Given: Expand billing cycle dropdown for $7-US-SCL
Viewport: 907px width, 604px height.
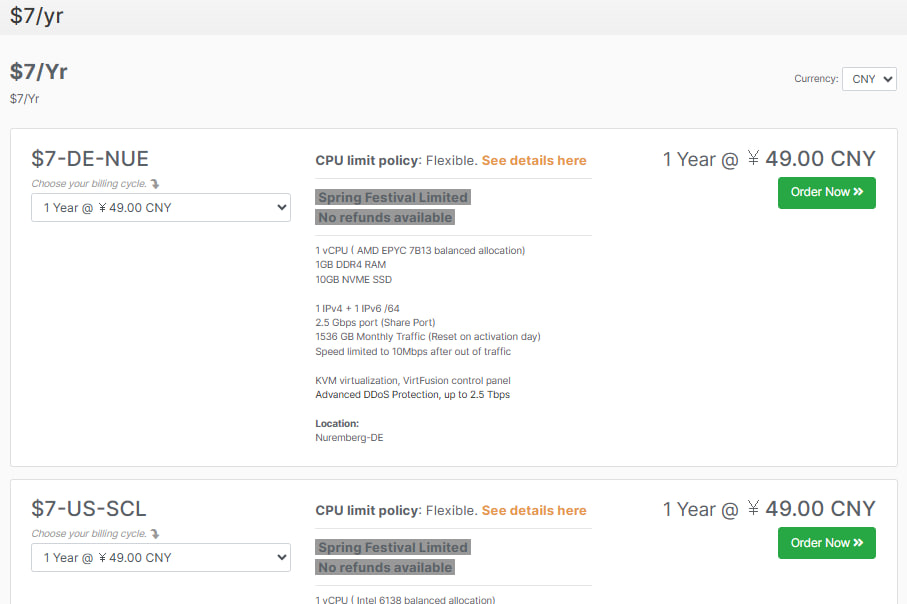Looking at the screenshot, I should point(161,558).
